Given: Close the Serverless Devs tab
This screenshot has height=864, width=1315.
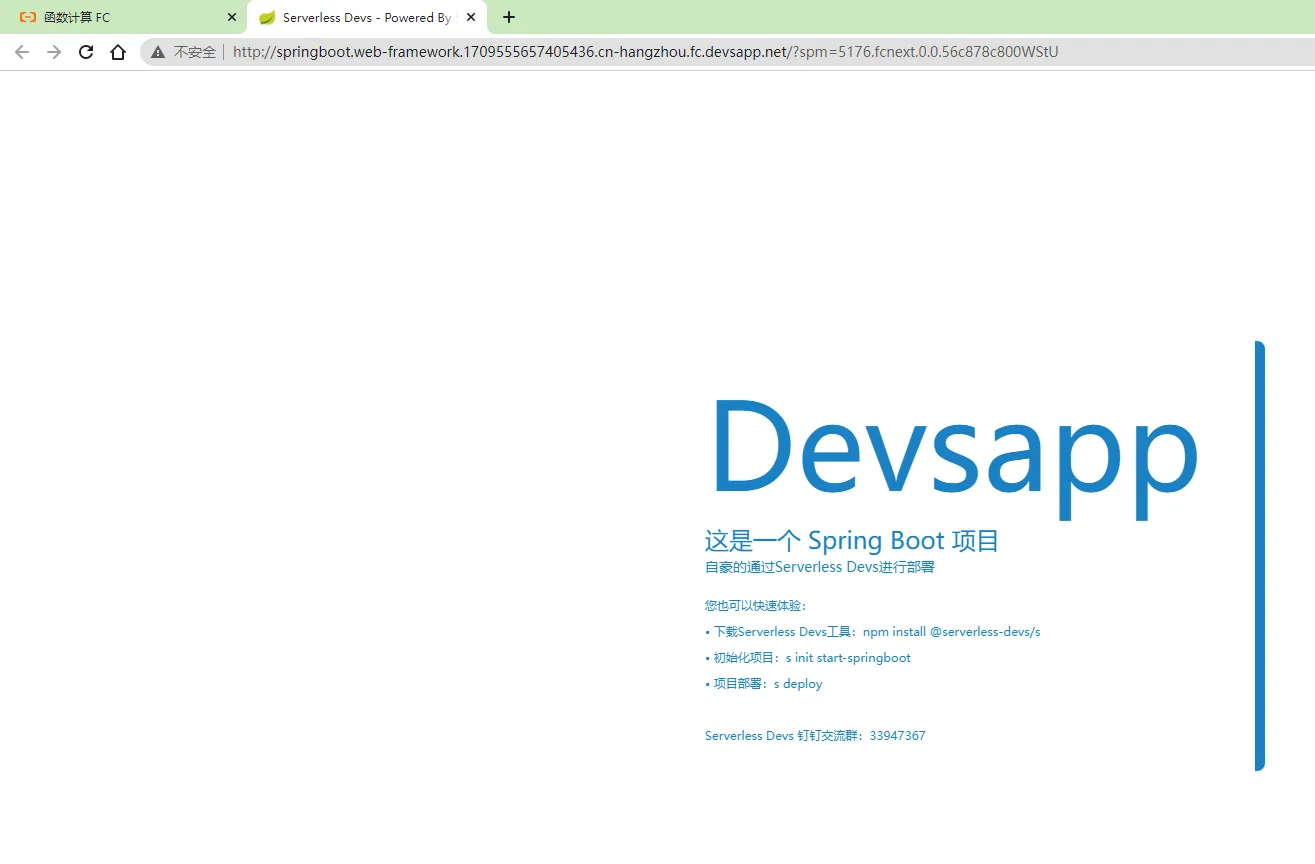Looking at the screenshot, I should click(471, 18).
